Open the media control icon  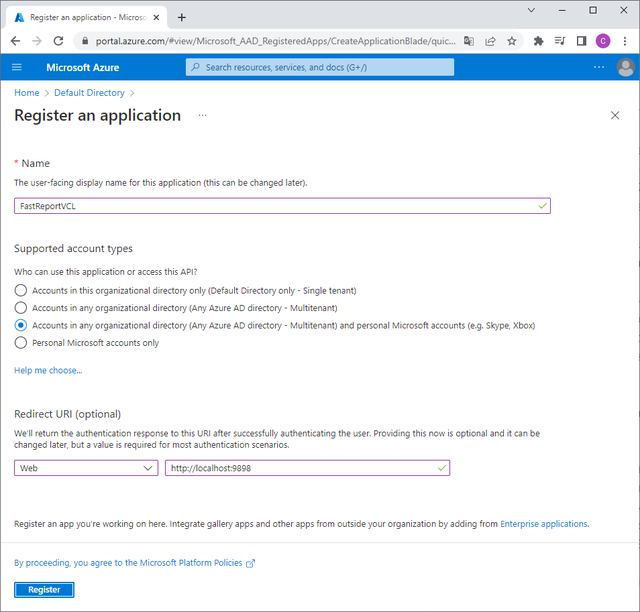(560, 41)
